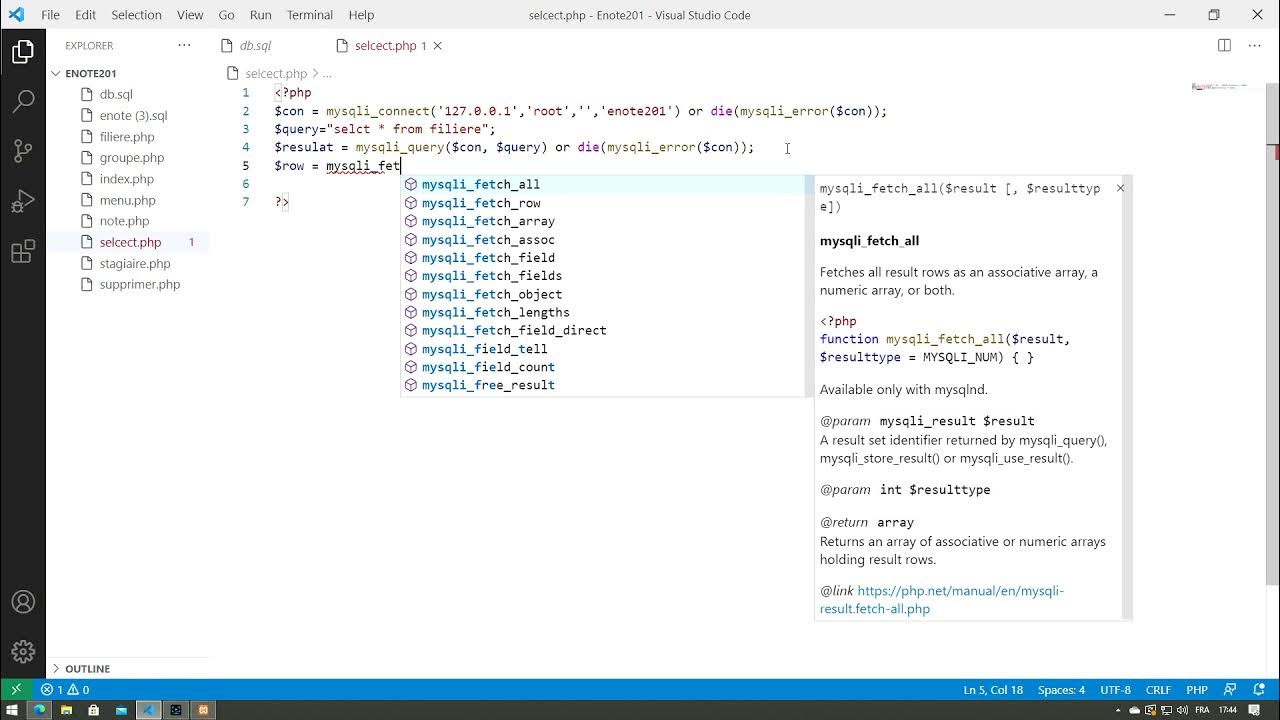1280x720 pixels.
Task: Open the Edit menu
Action: (x=85, y=15)
